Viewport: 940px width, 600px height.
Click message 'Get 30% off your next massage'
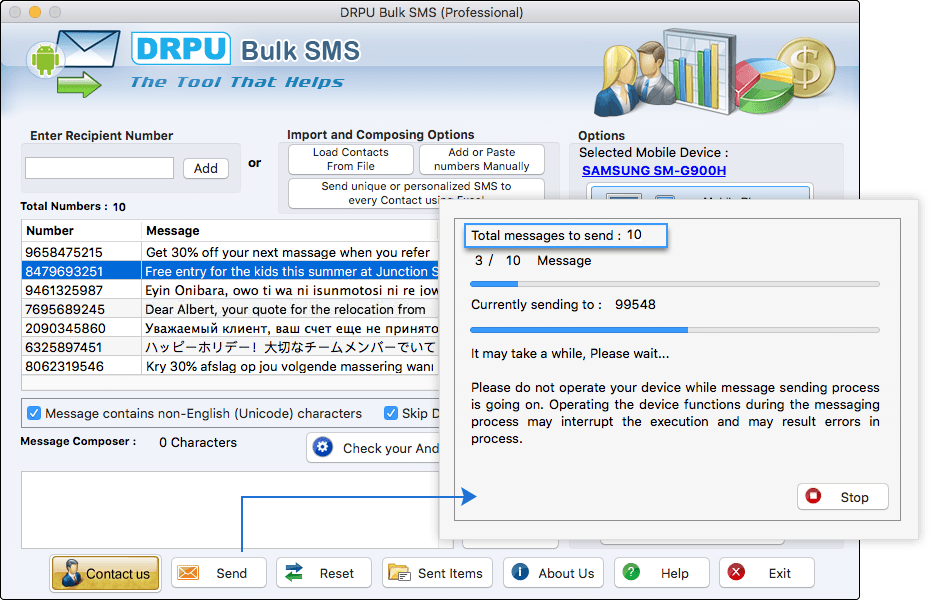[x=288, y=252]
